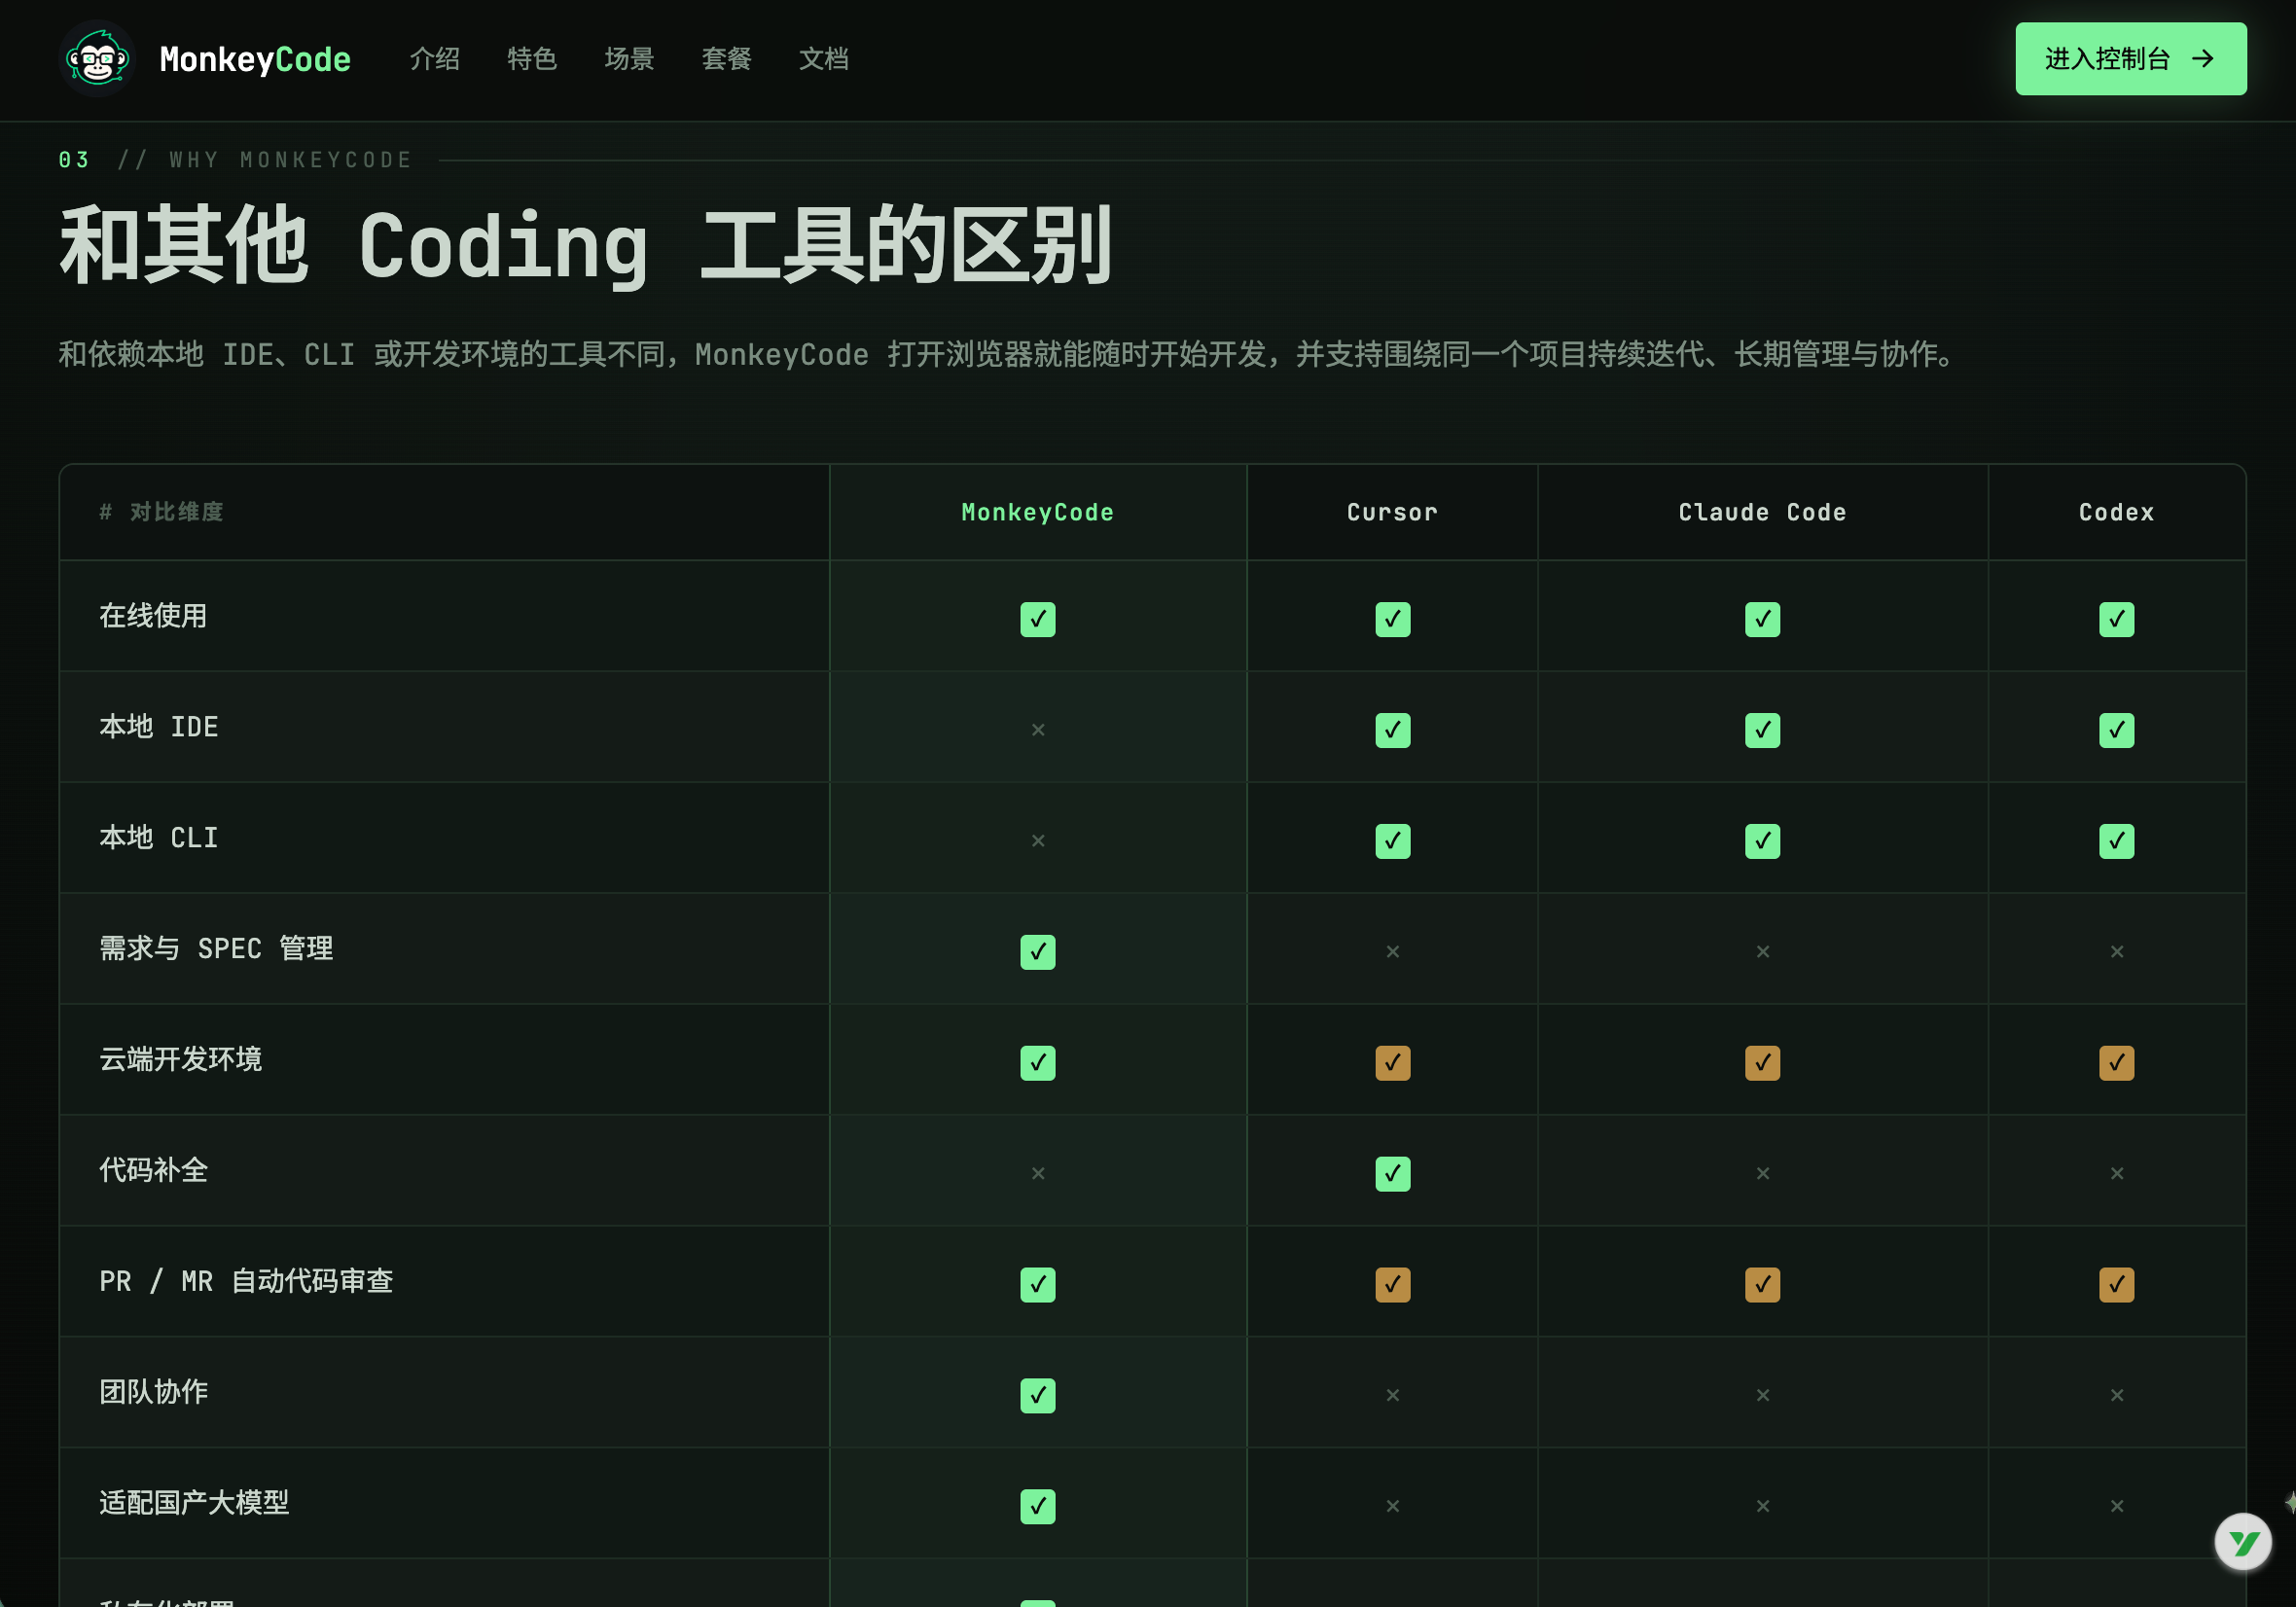Click MonkeyCode check mark in 需求与 SPEC 管理 row

[x=1037, y=952]
